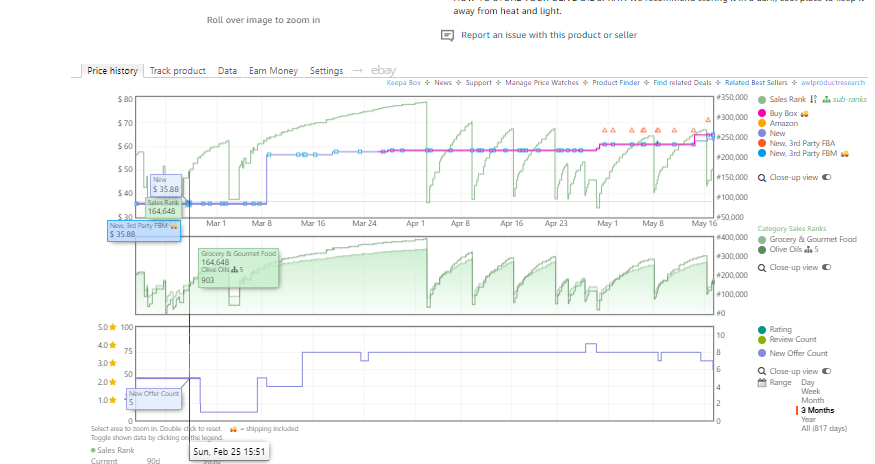The image size is (875, 464).
Task: Open the awlproductresearch link
Action: (x=833, y=83)
